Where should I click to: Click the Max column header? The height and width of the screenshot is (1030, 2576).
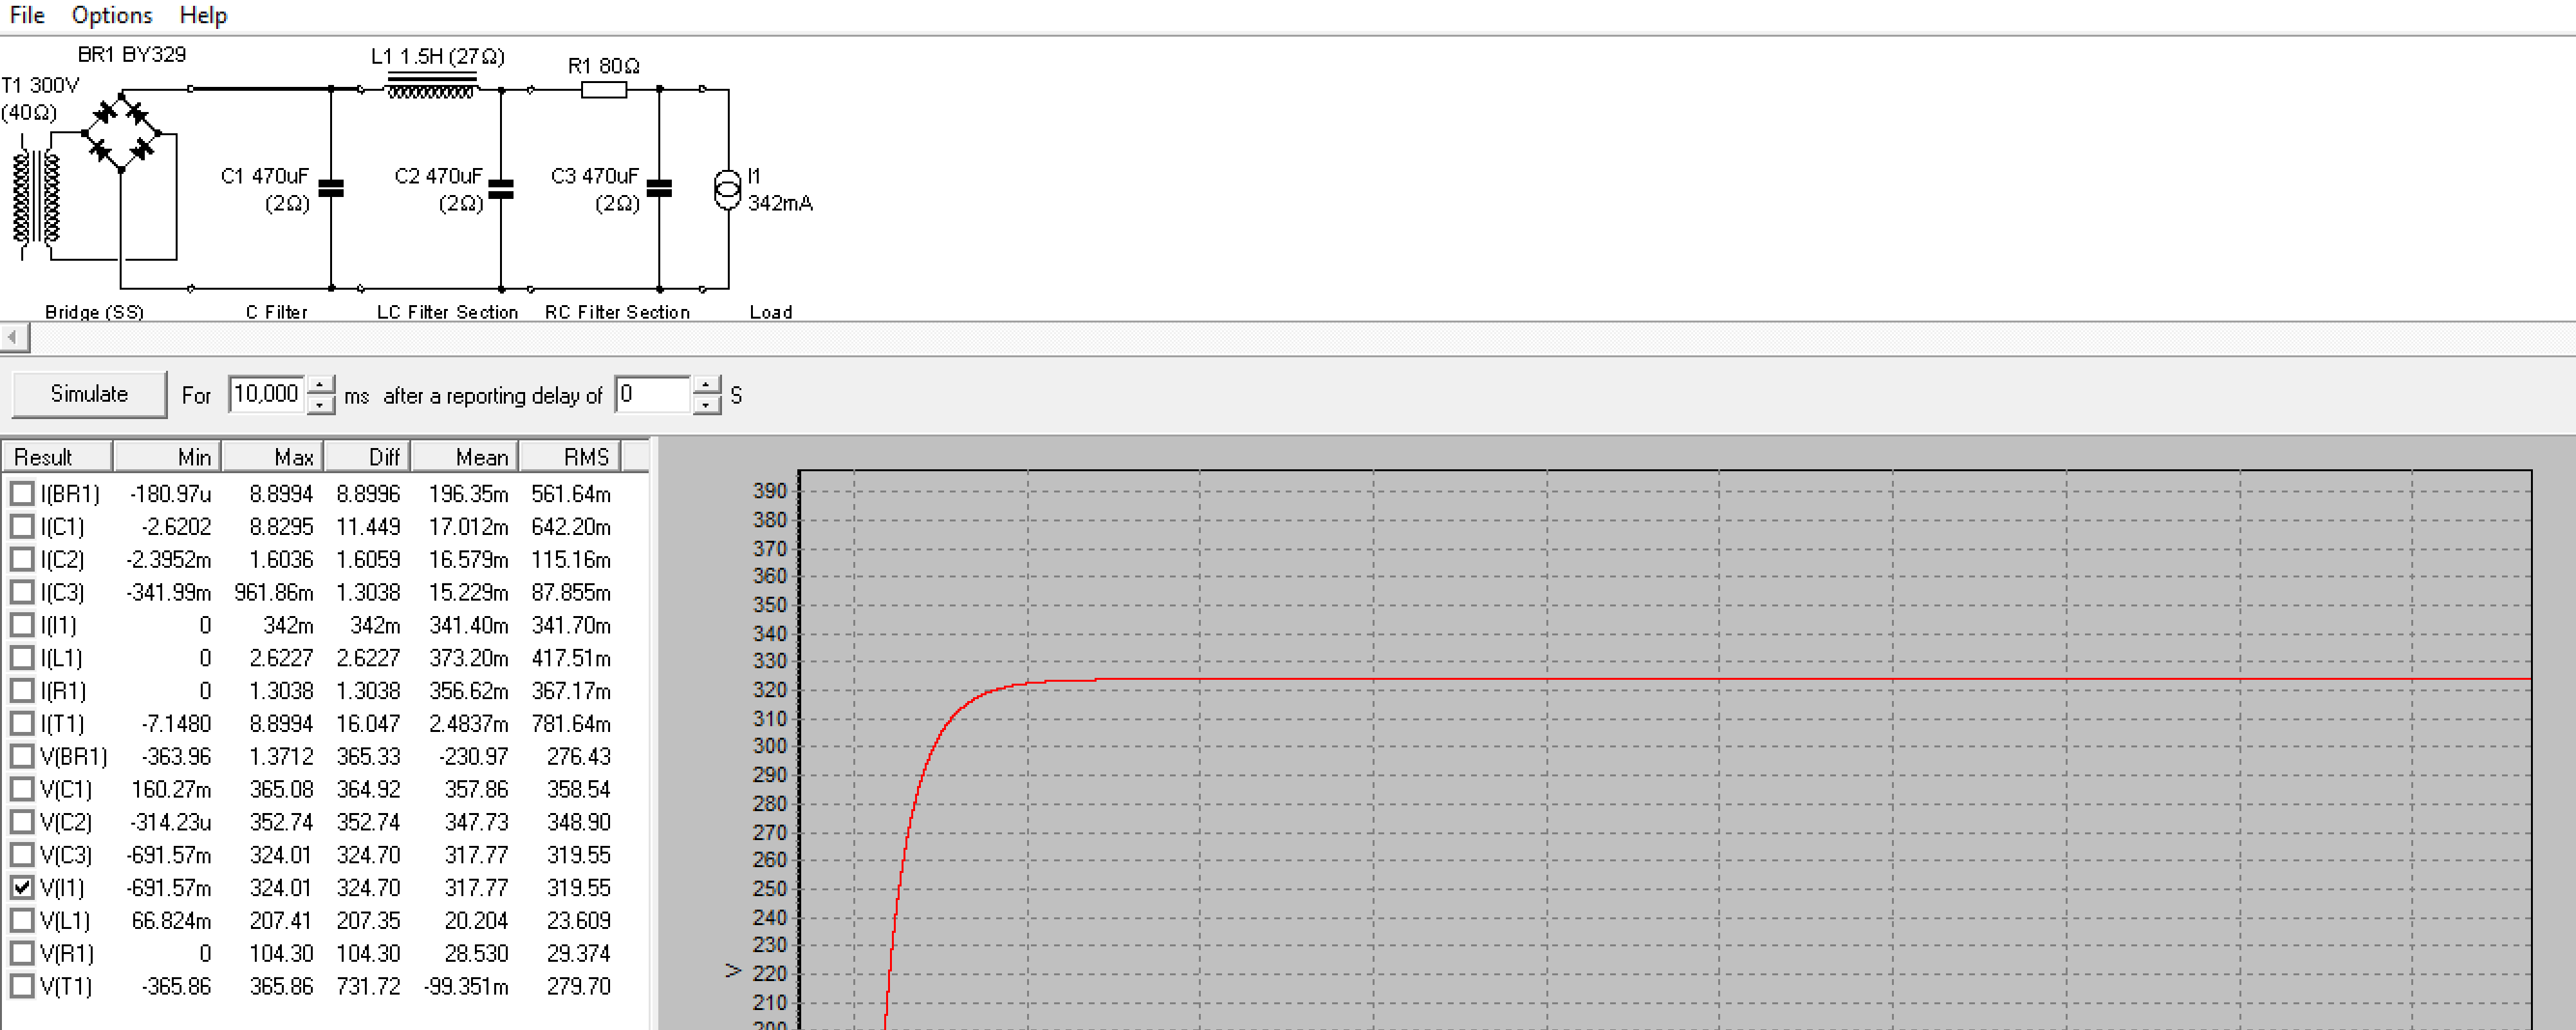point(272,457)
